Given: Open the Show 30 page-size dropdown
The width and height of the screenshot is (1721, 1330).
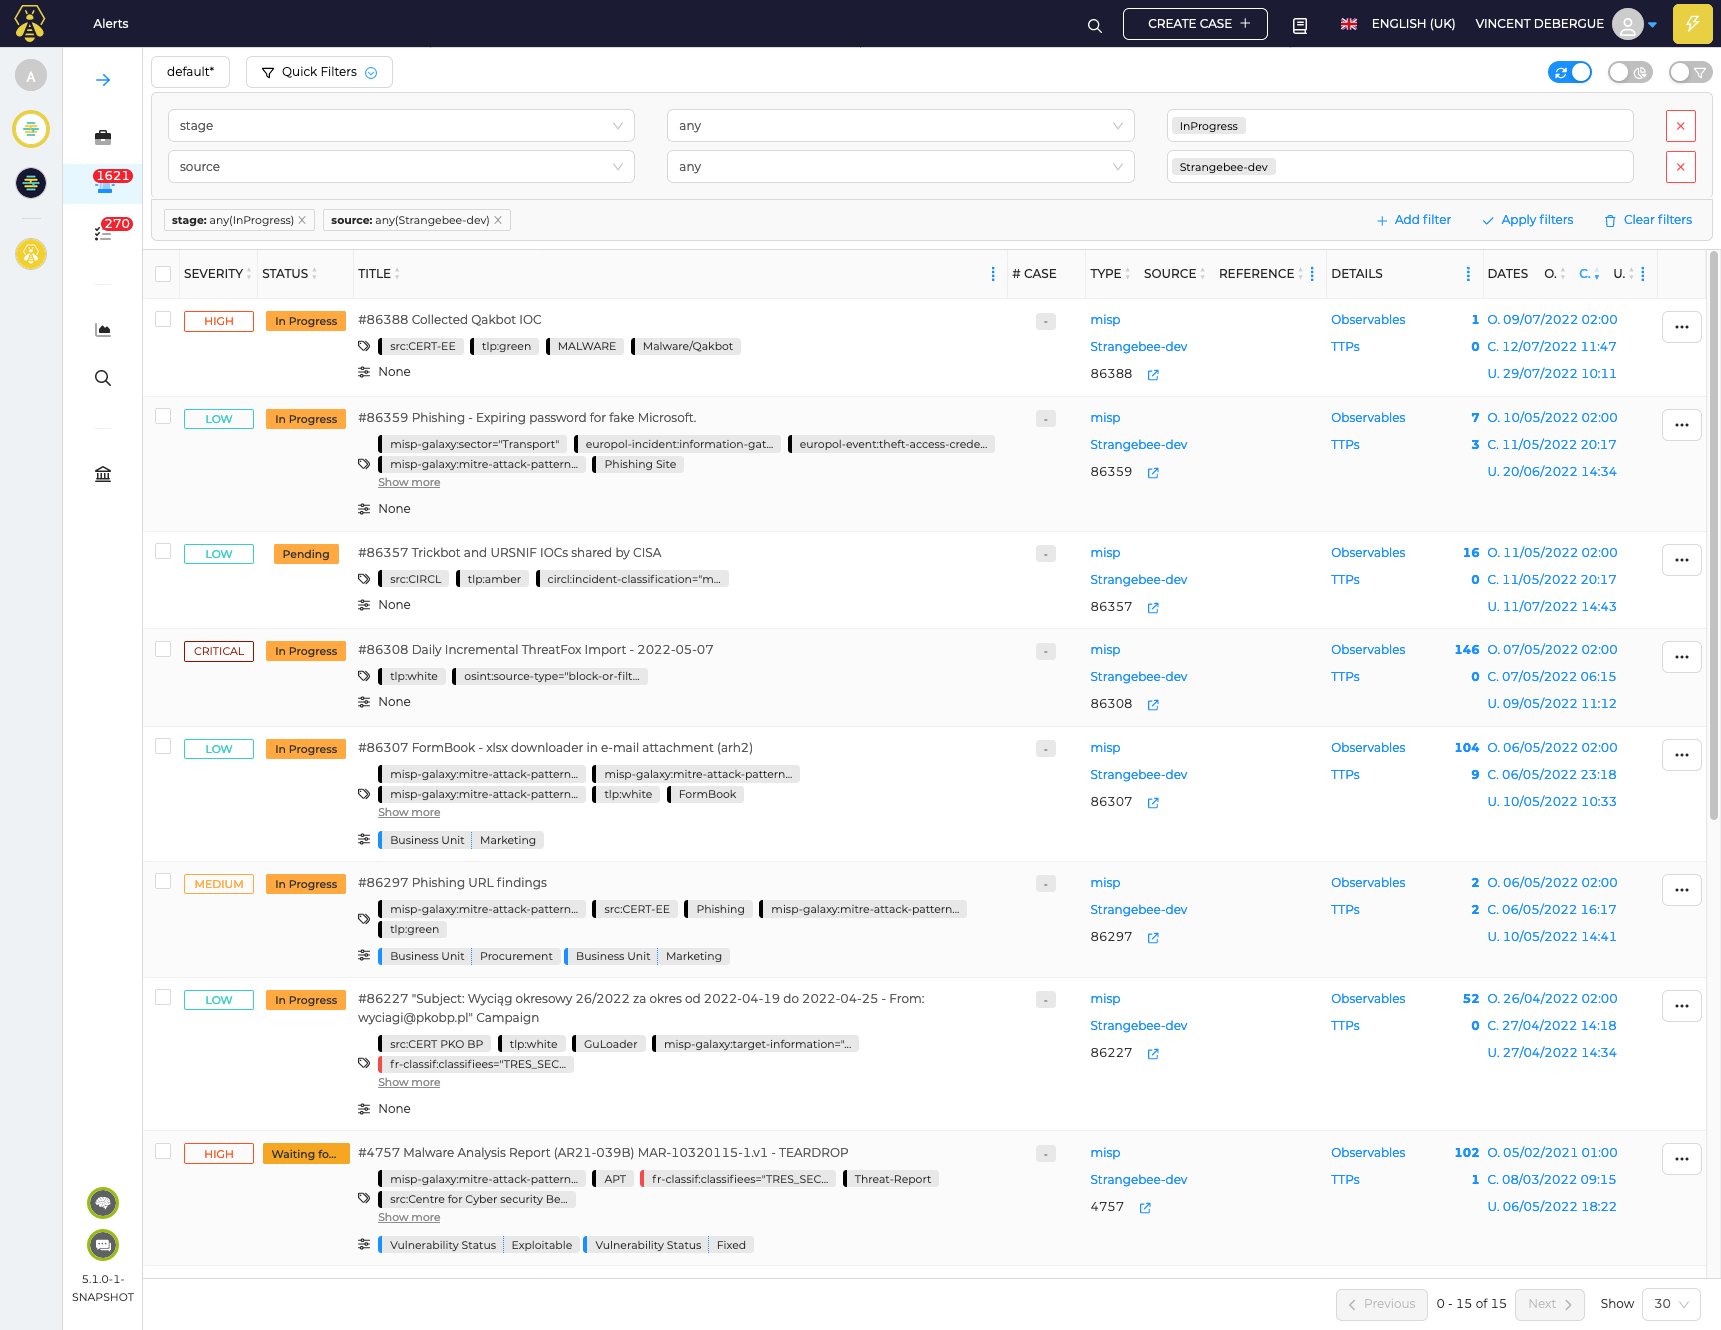Looking at the screenshot, I should click(1671, 1304).
